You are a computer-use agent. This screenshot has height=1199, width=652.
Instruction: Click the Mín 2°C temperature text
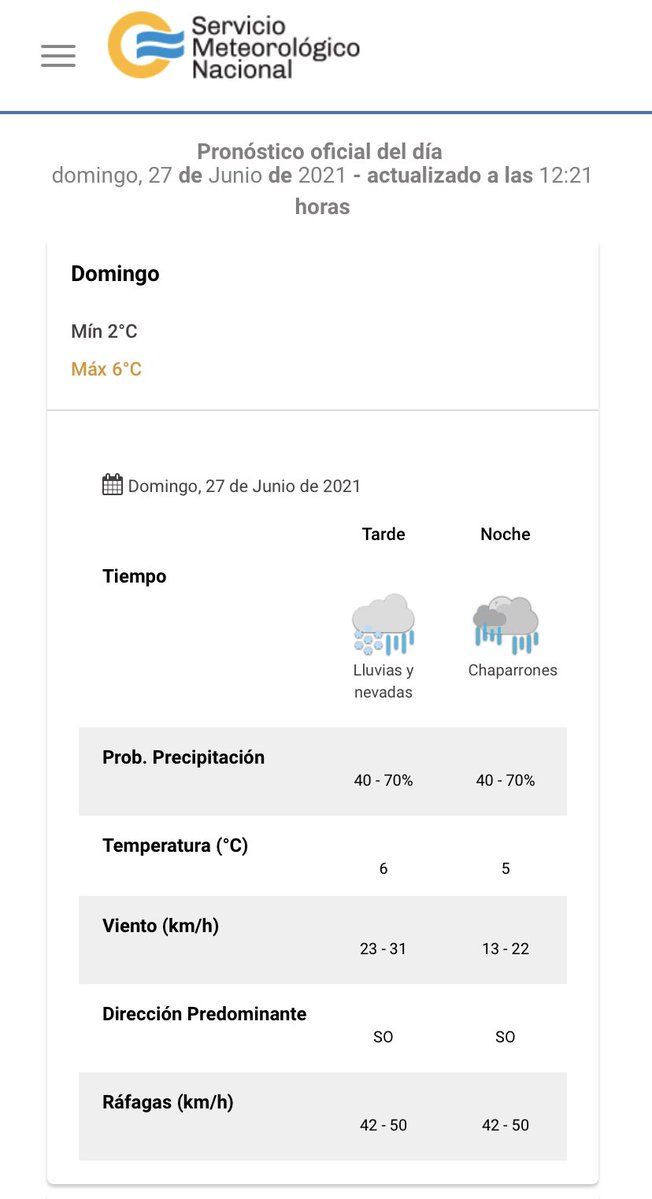coord(104,331)
